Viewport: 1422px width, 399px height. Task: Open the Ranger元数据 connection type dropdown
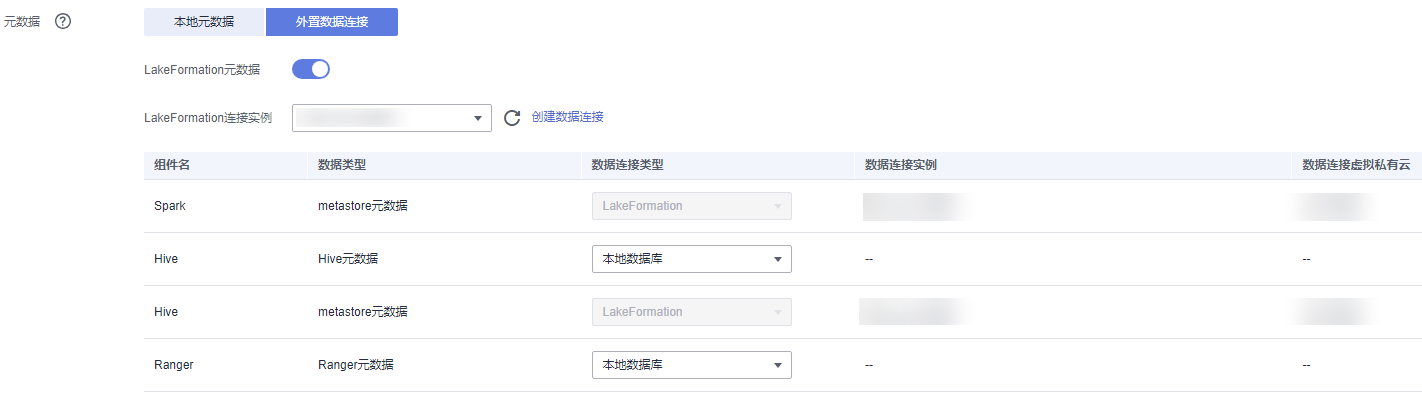(692, 365)
